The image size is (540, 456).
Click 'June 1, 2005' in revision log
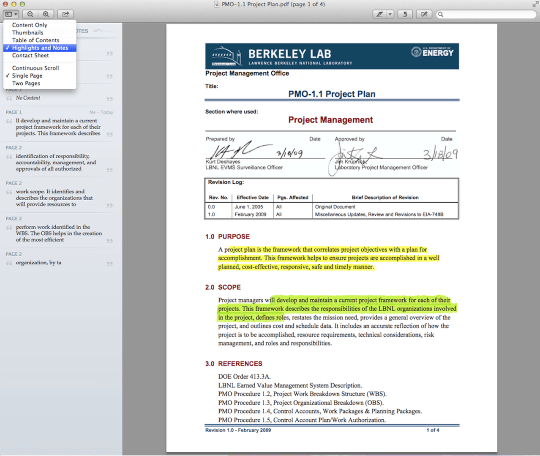pyautogui.click(x=249, y=207)
